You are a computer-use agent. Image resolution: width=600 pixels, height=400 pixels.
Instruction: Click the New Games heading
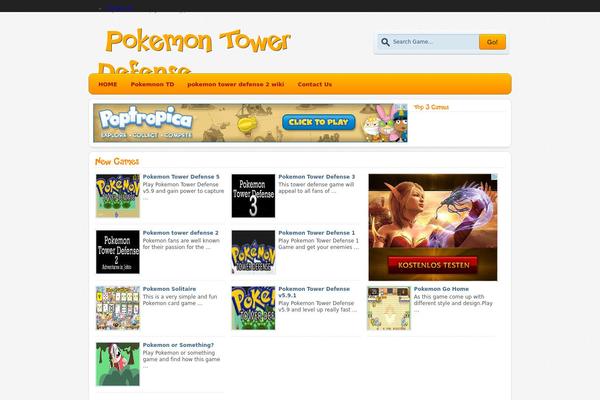click(117, 162)
